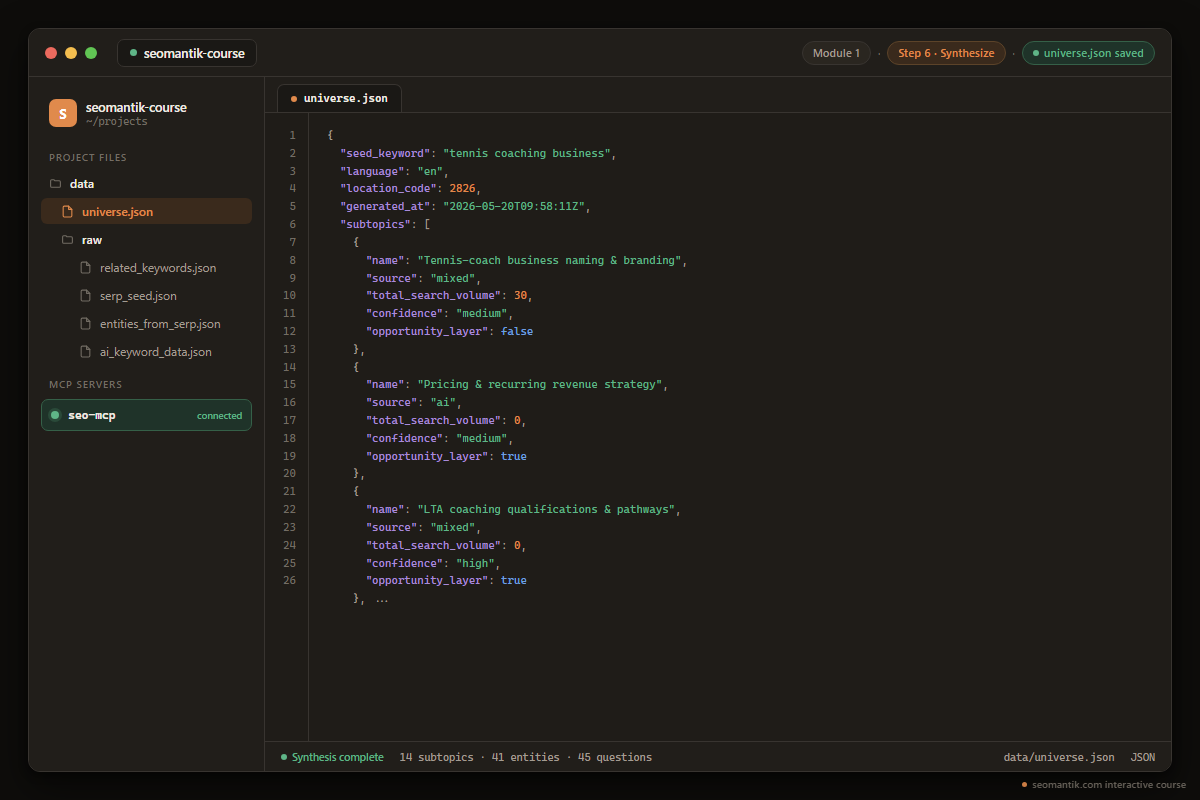This screenshot has height=800, width=1200.
Task: Select the seo-mcp server entry
Action: [146, 415]
